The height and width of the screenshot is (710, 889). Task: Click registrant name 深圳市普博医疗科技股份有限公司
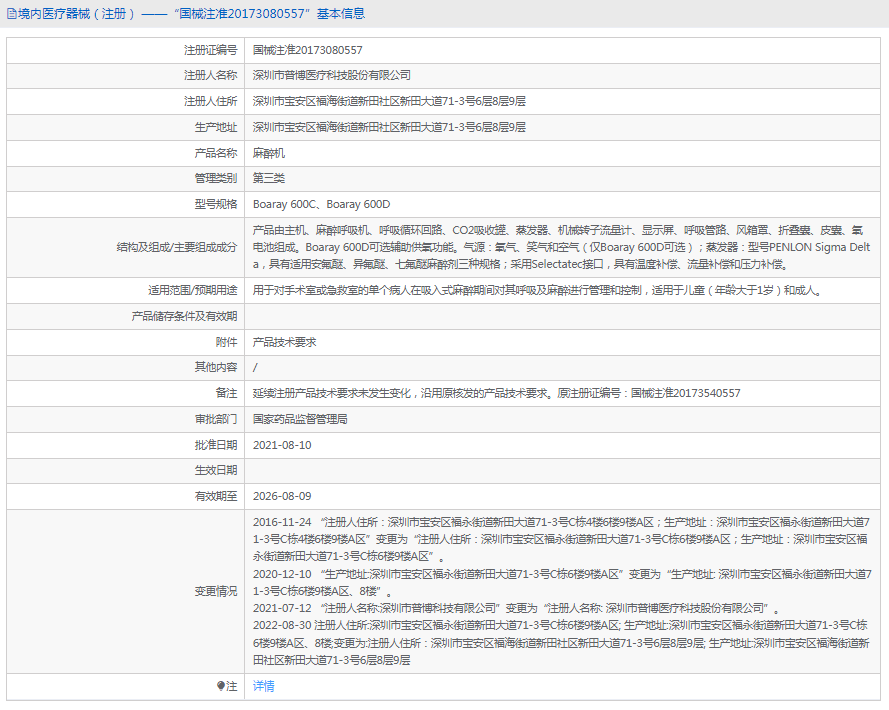coord(332,75)
